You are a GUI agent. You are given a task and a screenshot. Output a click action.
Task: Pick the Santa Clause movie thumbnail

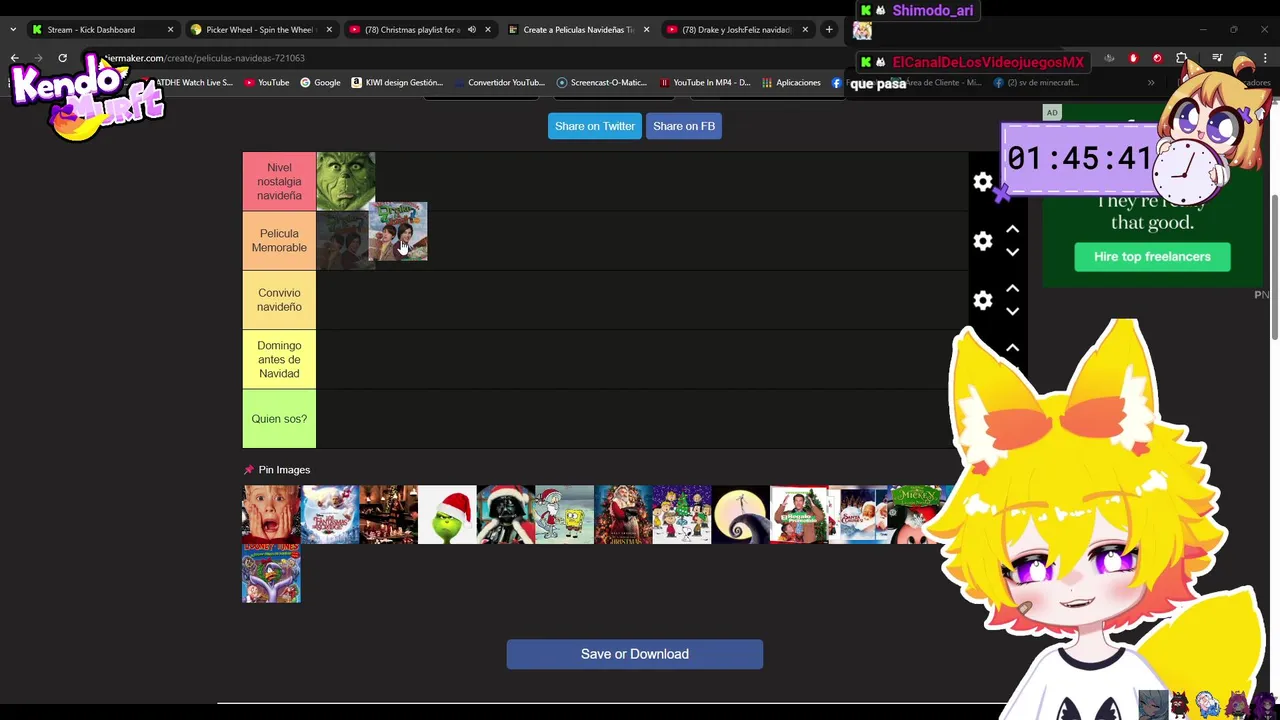(x=858, y=515)
